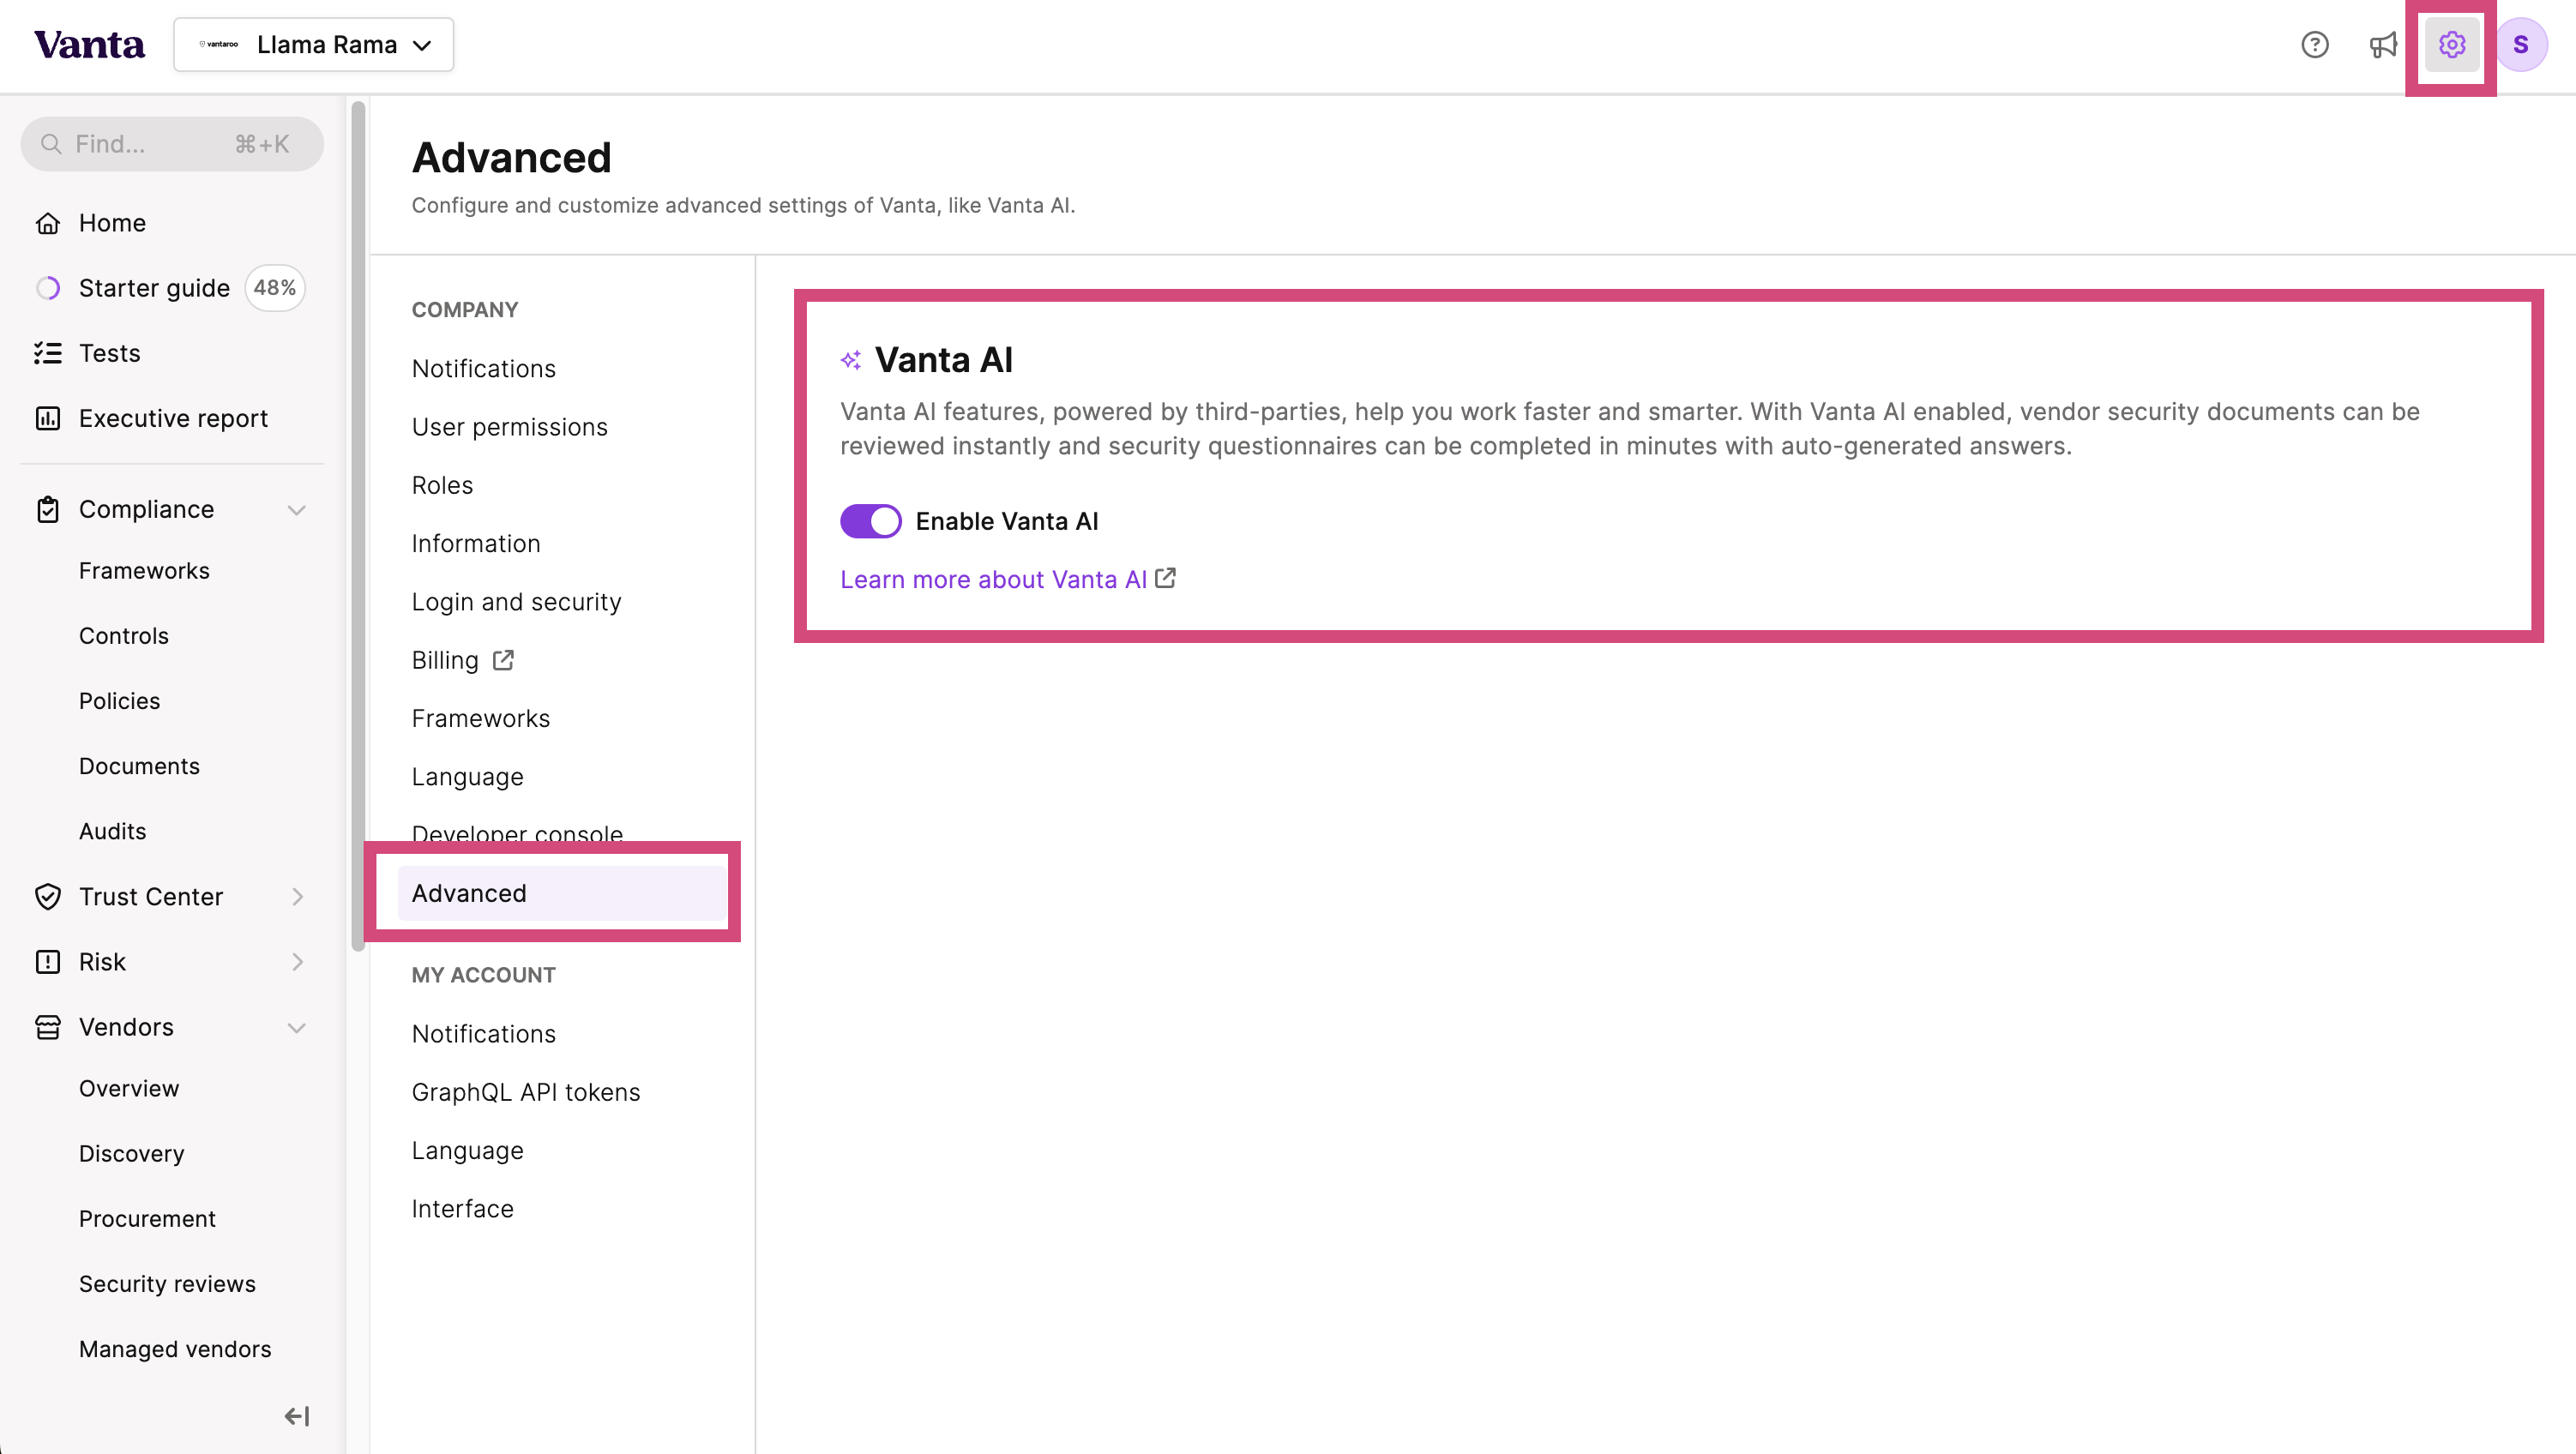This screenshot has width=2576, height=1454.
Task: Expand the Trust Center section chevron
Action: (297, 897)
